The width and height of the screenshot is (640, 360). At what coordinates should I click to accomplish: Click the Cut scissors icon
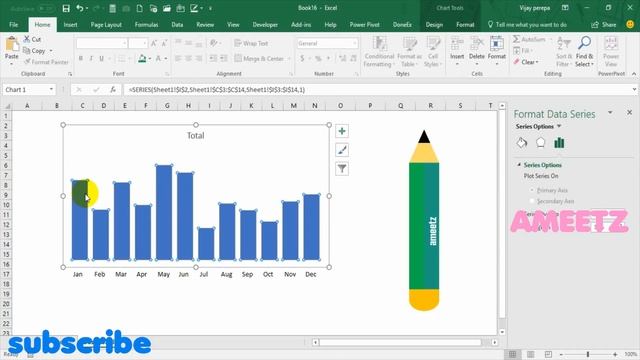pos(27,39)
